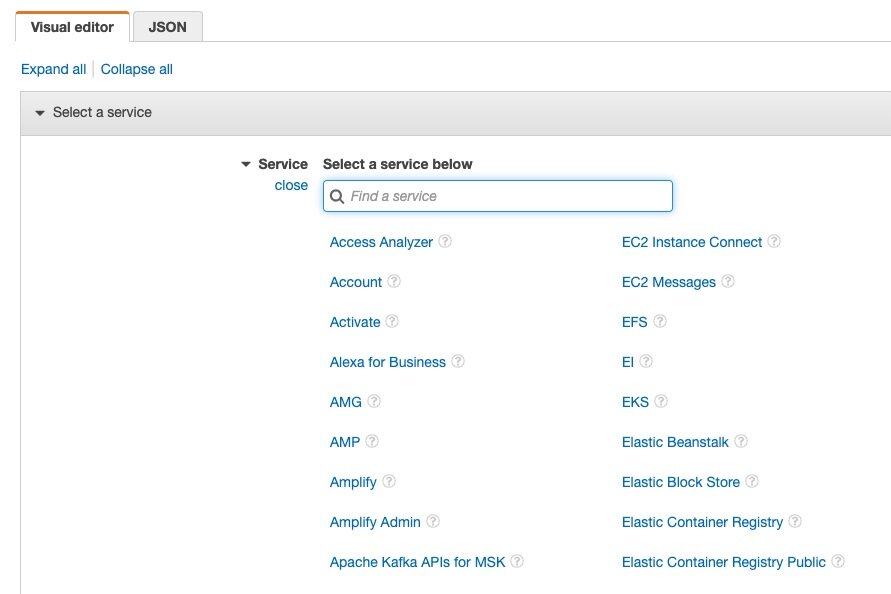Collapse the Service row triangle
Image resolution: width=891 pixels, height=594 pixels.
pos(246,164)
